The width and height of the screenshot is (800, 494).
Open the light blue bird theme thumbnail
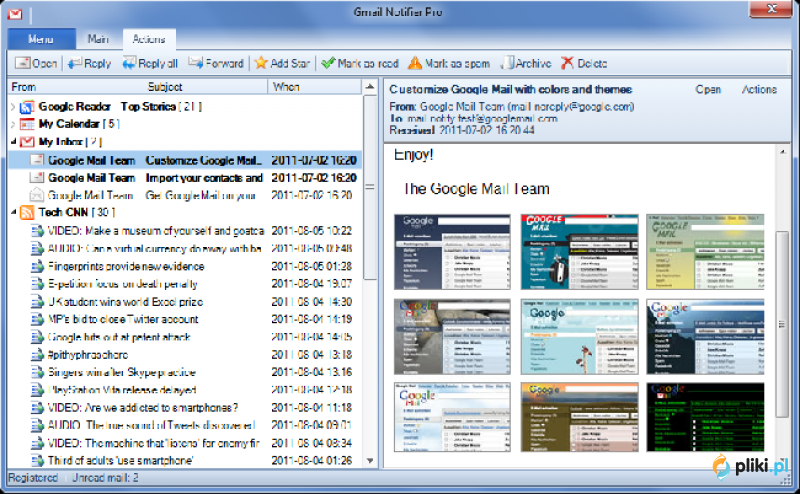(x=579, y=337)
